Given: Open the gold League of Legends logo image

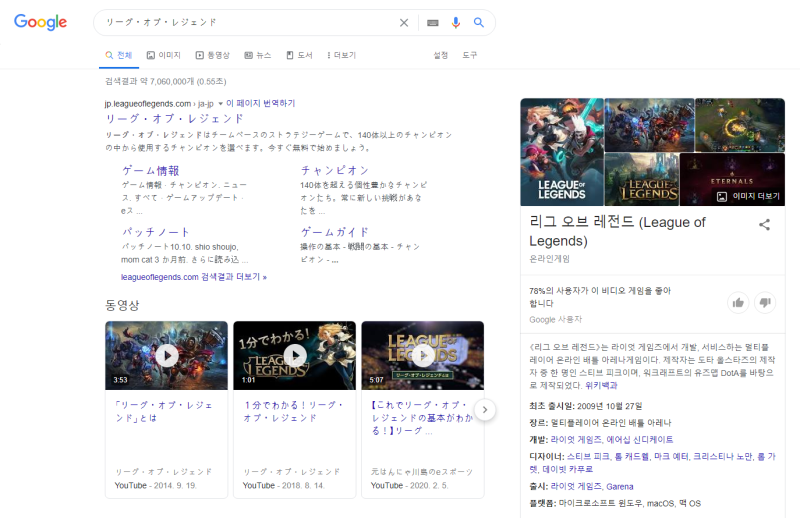Looking at the screenshot, I should (x=642, y=179).
